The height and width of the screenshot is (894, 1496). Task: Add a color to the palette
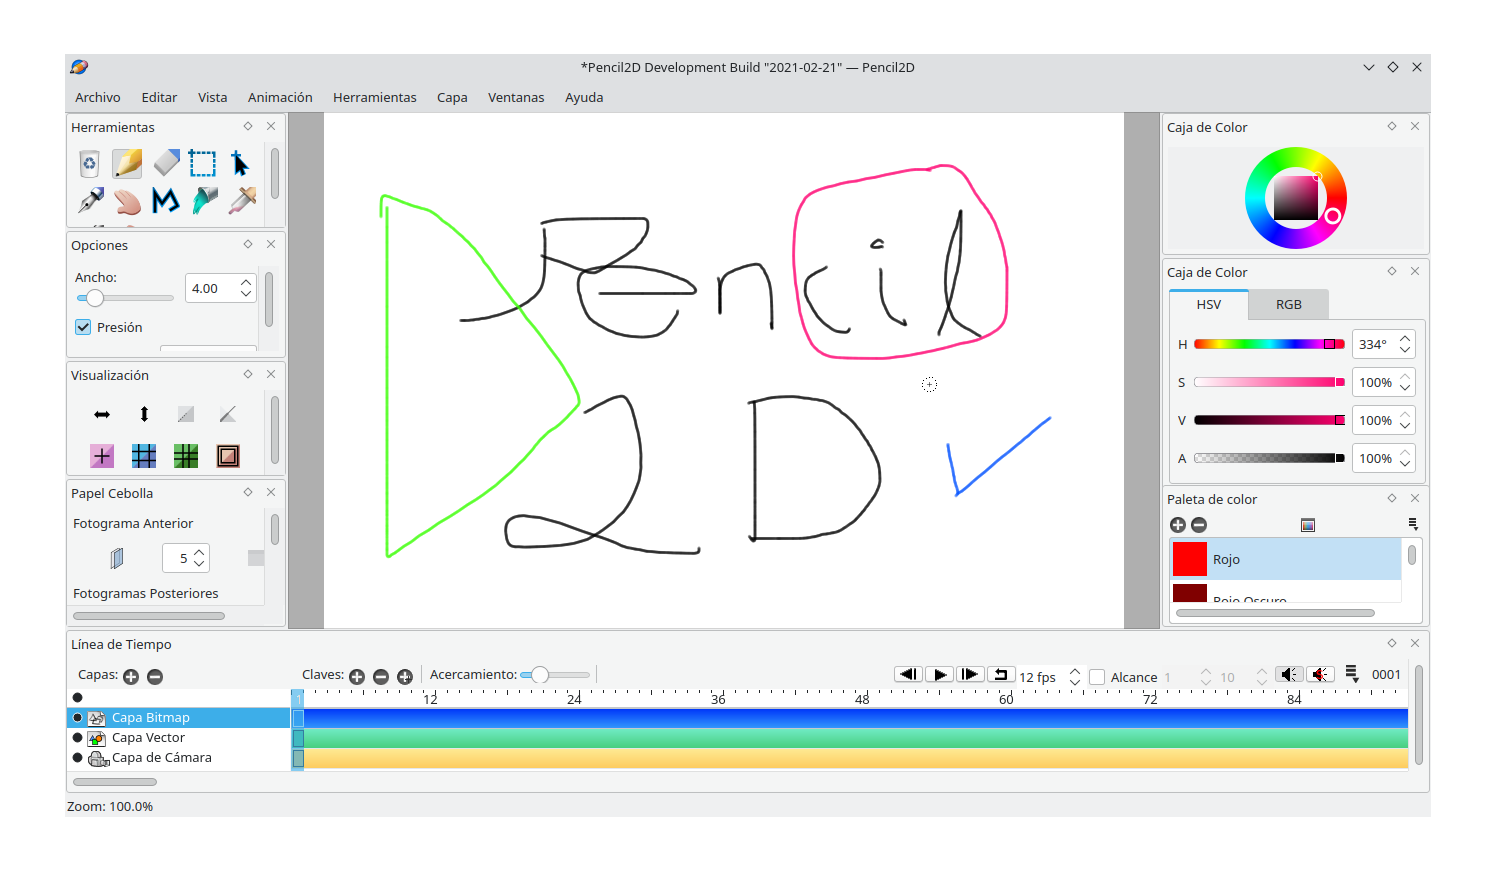[1178, 525]
